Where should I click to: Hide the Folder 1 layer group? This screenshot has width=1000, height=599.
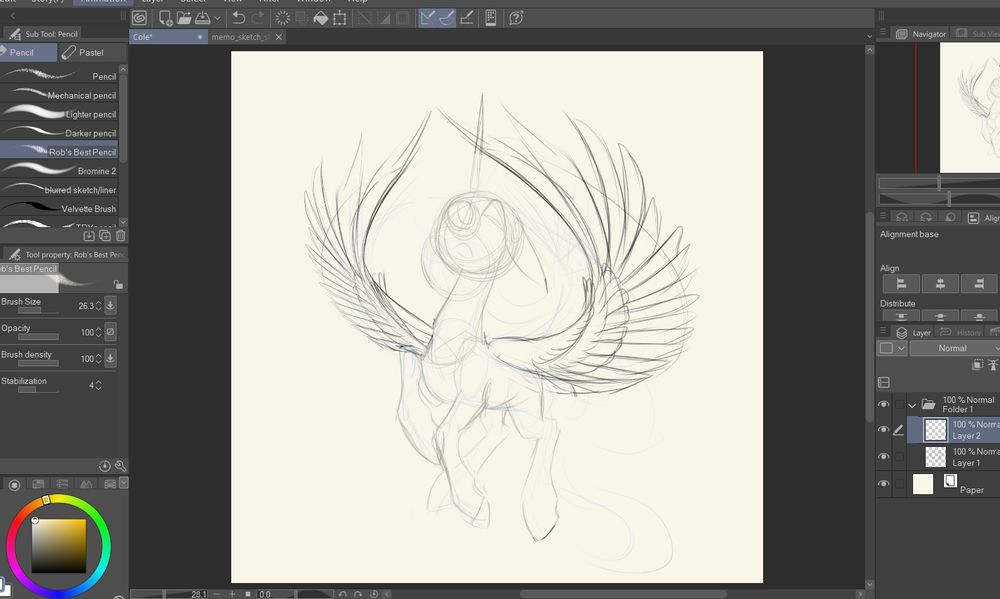tap(883, 404)
